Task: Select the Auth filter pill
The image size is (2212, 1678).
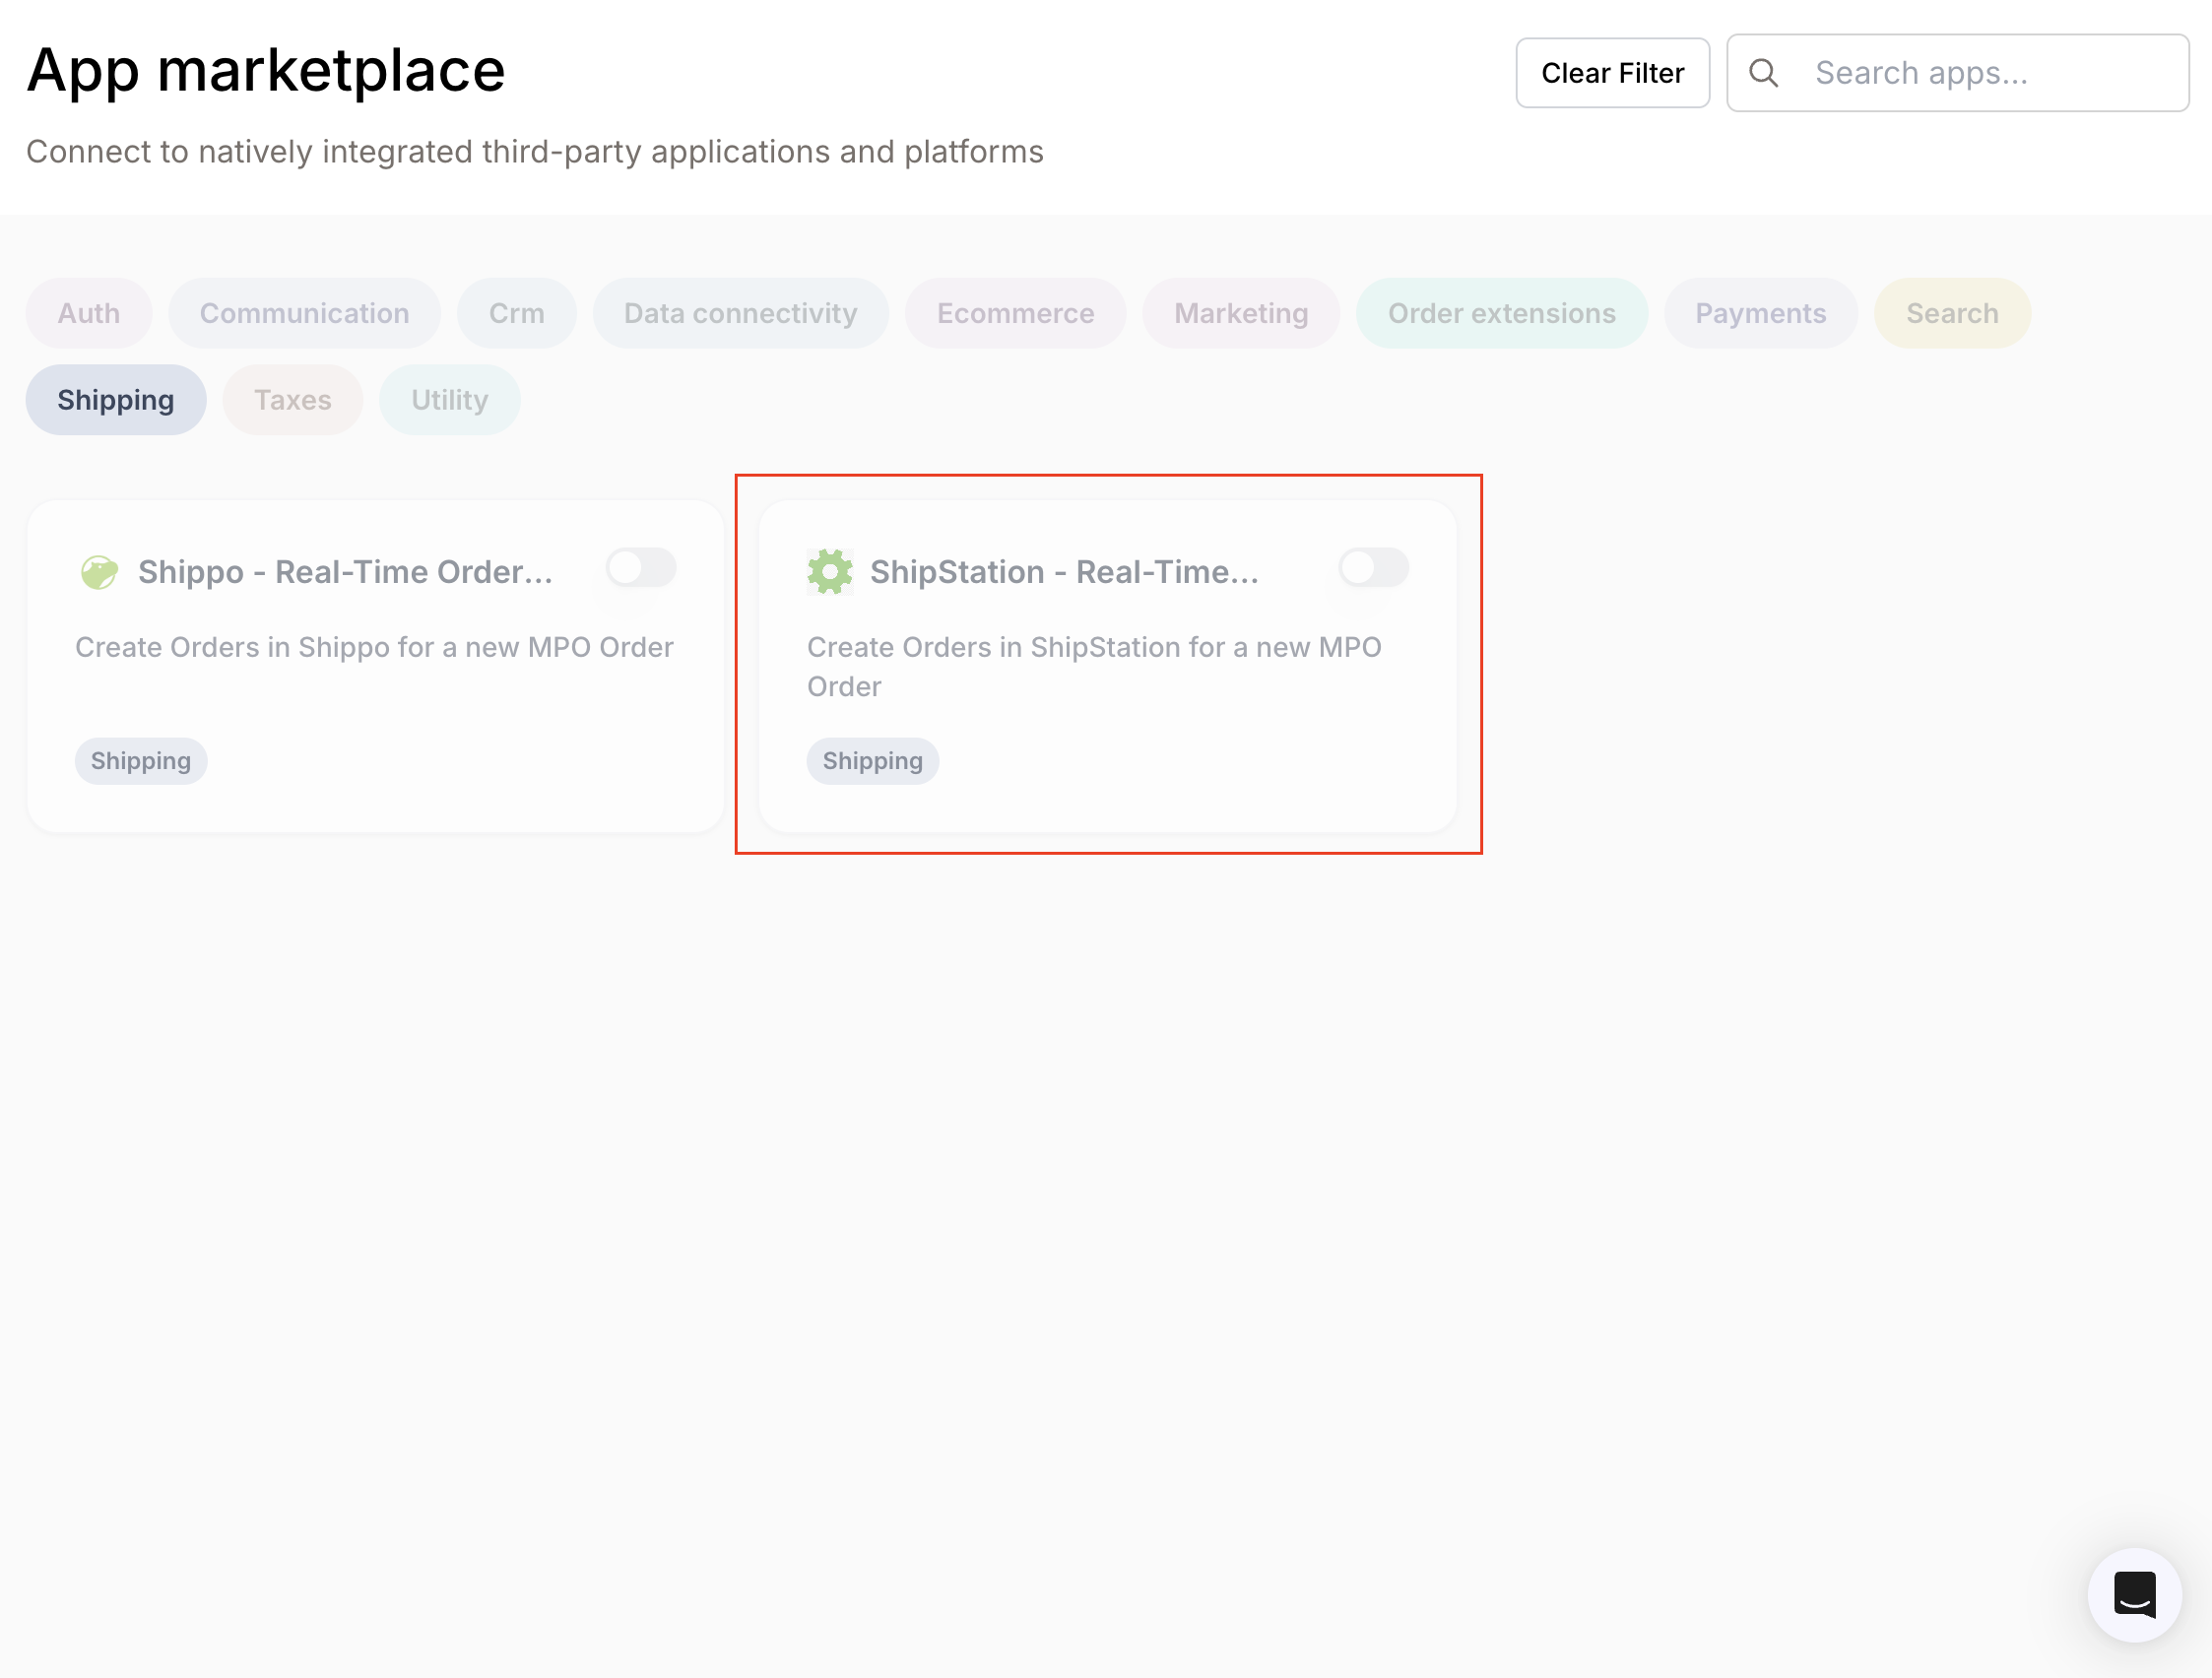Action: 88,313
